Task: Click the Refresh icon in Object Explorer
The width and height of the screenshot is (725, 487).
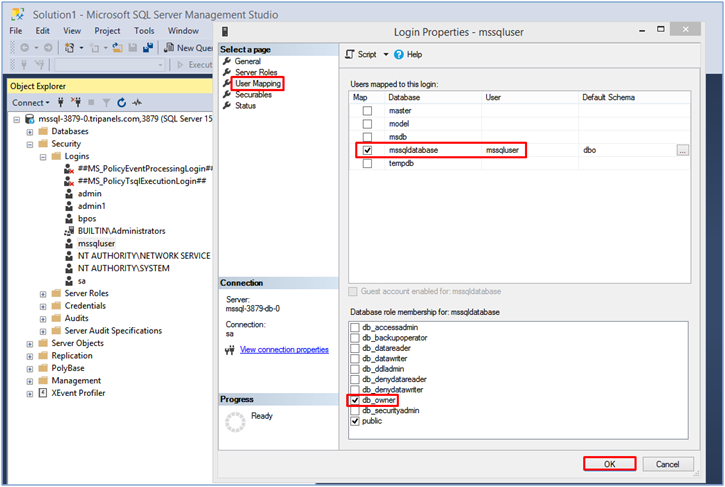Action: 121,102
